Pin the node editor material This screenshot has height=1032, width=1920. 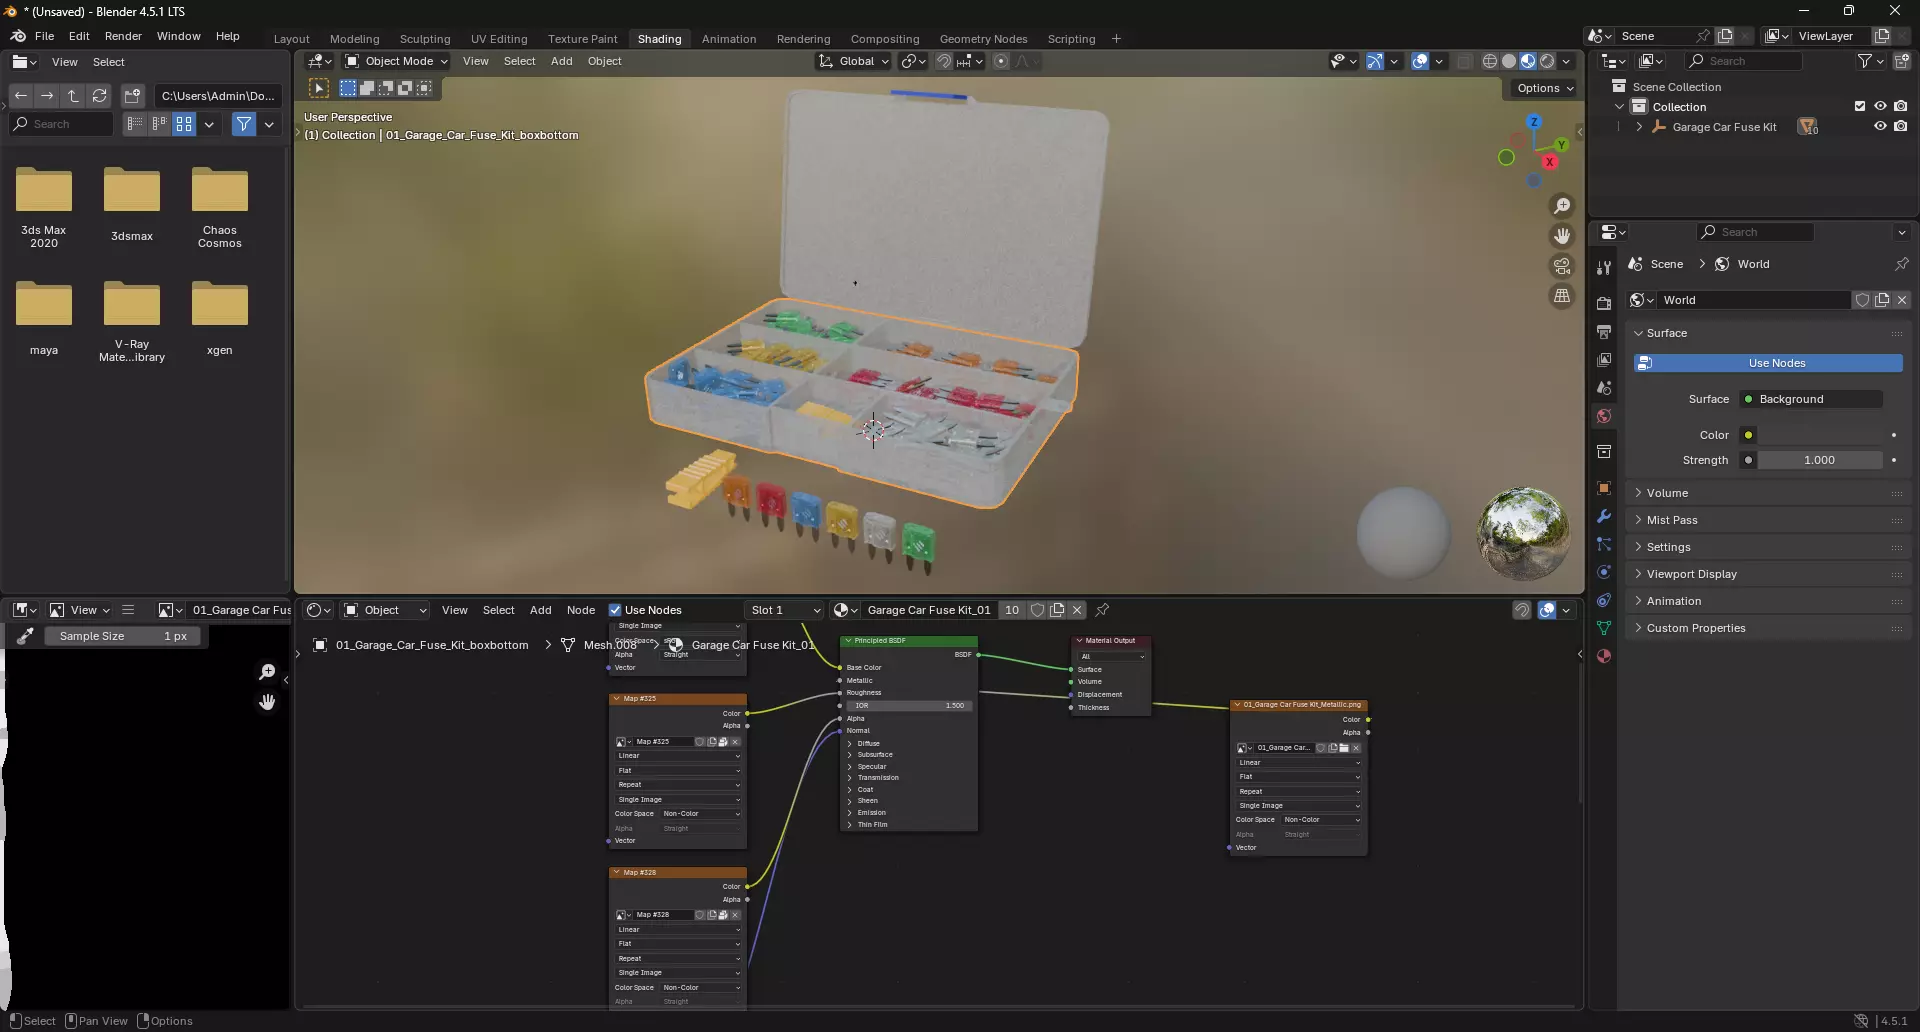point(1102,610)
